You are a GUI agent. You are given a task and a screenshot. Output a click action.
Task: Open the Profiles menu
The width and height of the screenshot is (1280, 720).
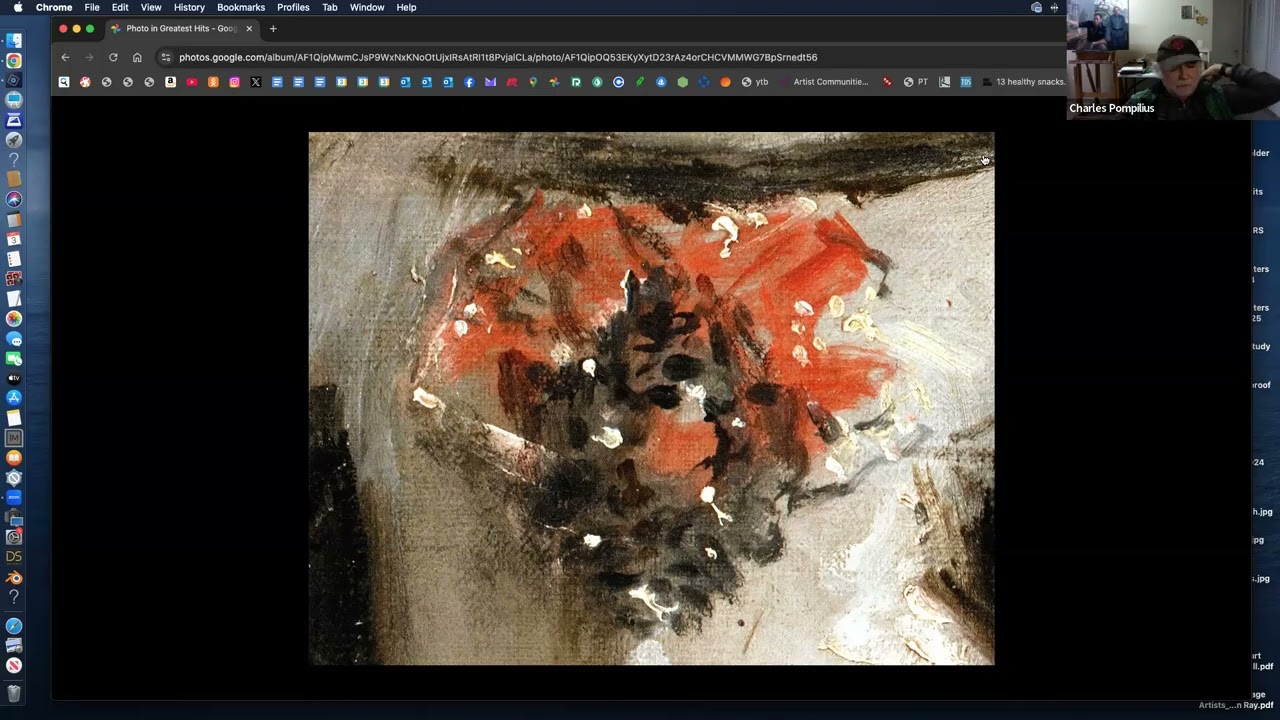click(293, 7)
